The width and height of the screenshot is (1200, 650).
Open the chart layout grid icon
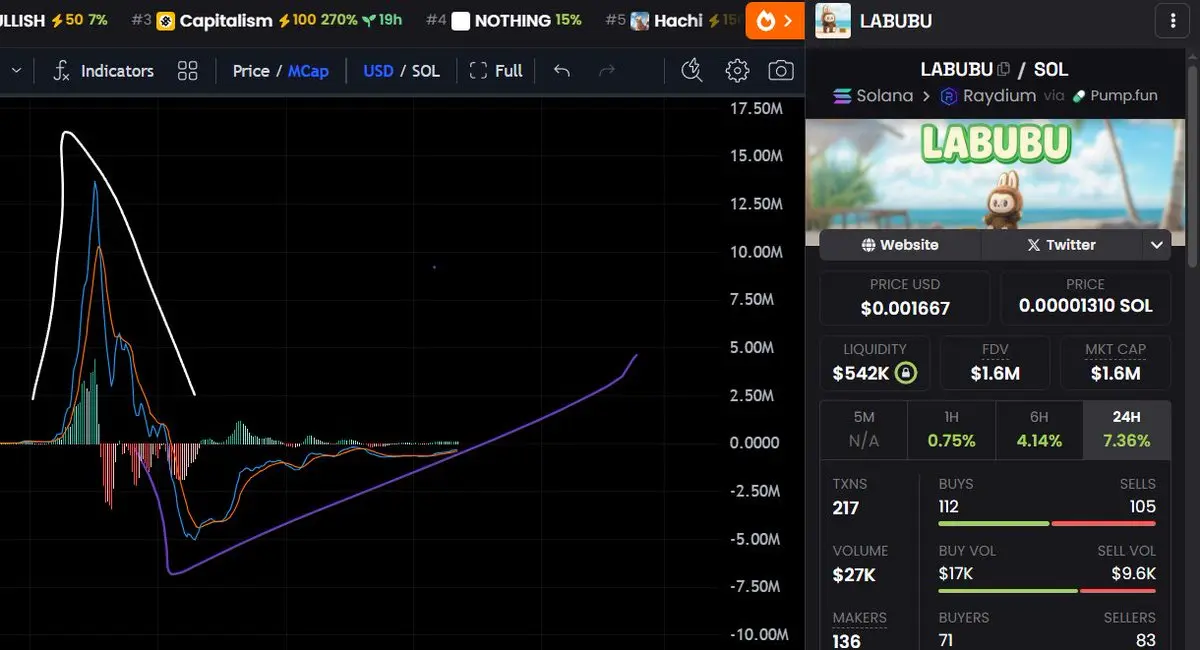click(187, 71)
